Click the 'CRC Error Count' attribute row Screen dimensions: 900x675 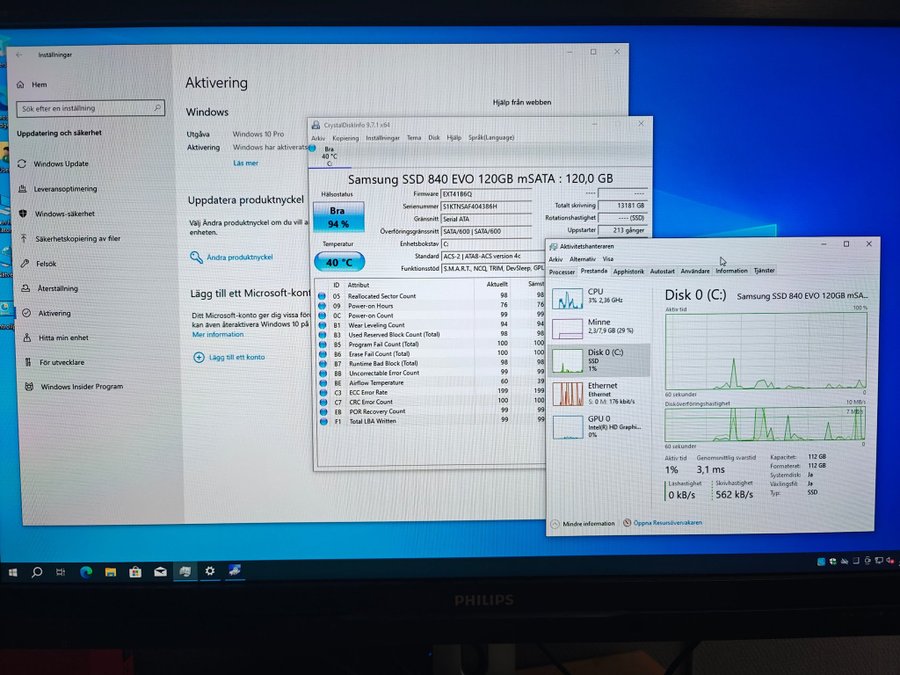click(431, 402)
